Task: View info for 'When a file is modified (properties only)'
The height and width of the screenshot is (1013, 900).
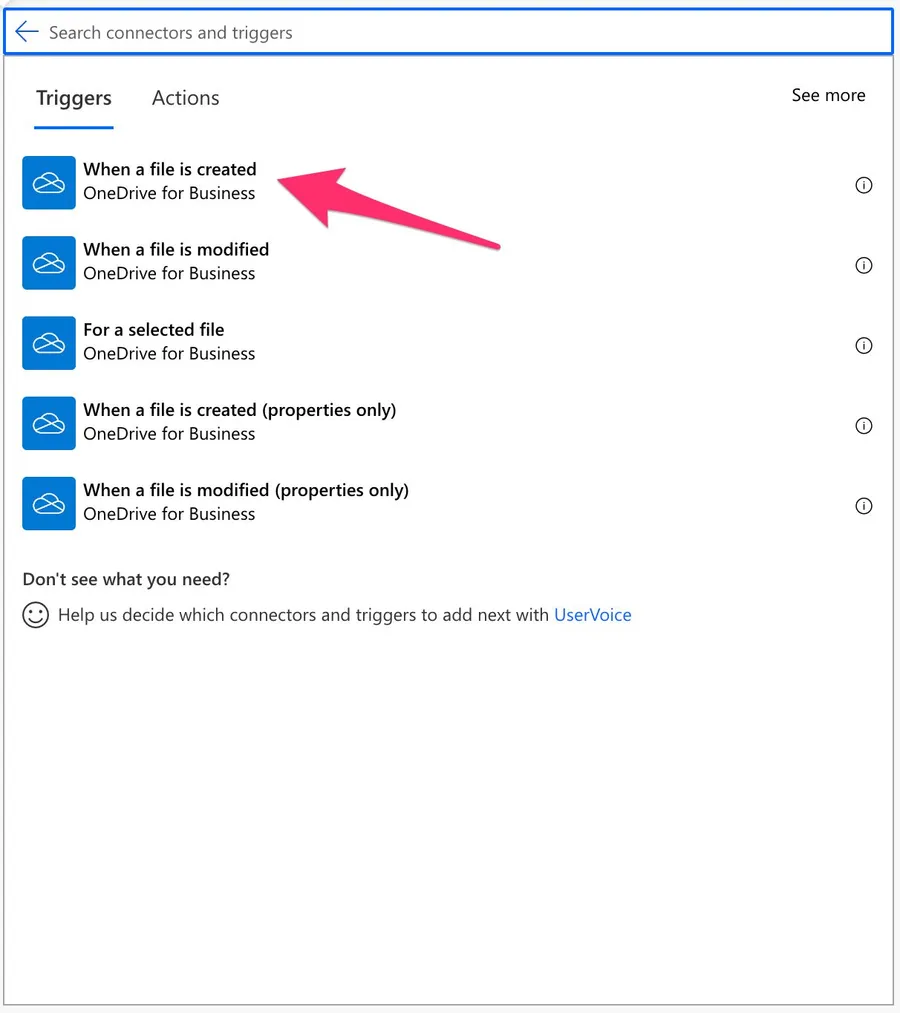Action: click(x=864, y=506)
